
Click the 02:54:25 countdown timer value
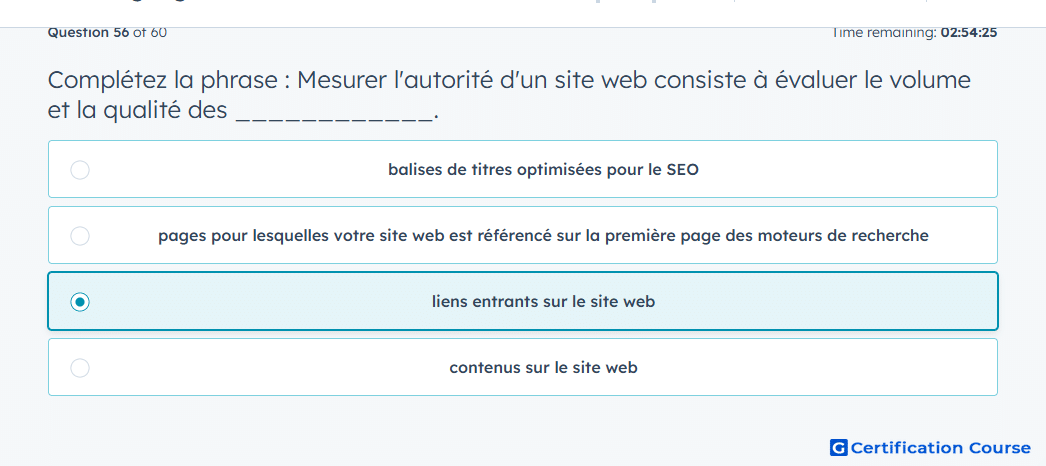coord(969,32)
